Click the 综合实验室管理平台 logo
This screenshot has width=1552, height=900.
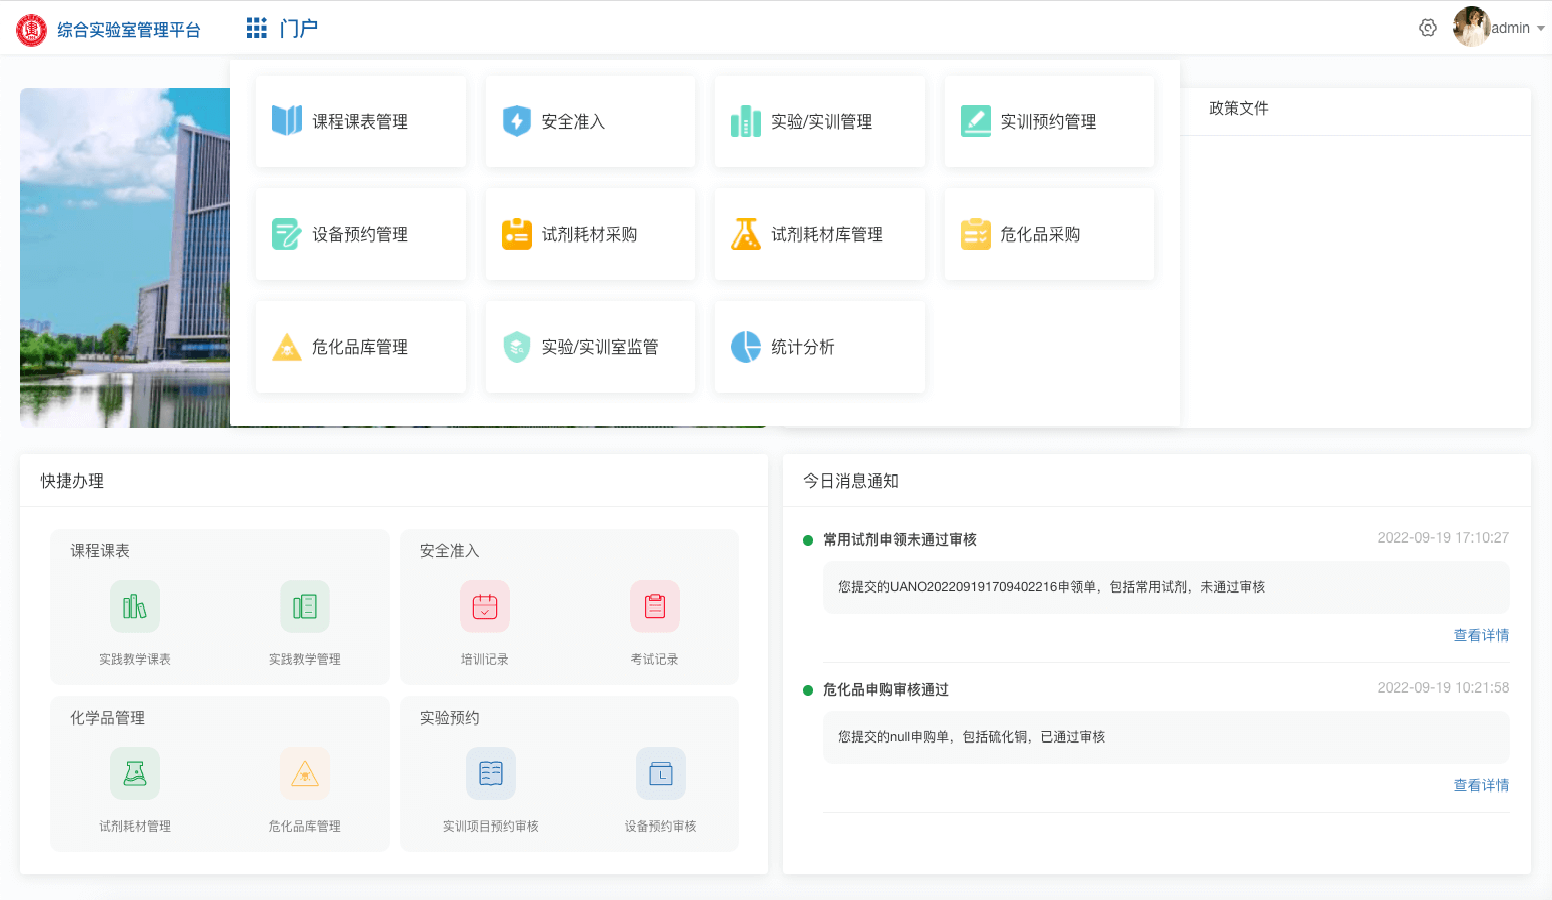coord(32,30)
